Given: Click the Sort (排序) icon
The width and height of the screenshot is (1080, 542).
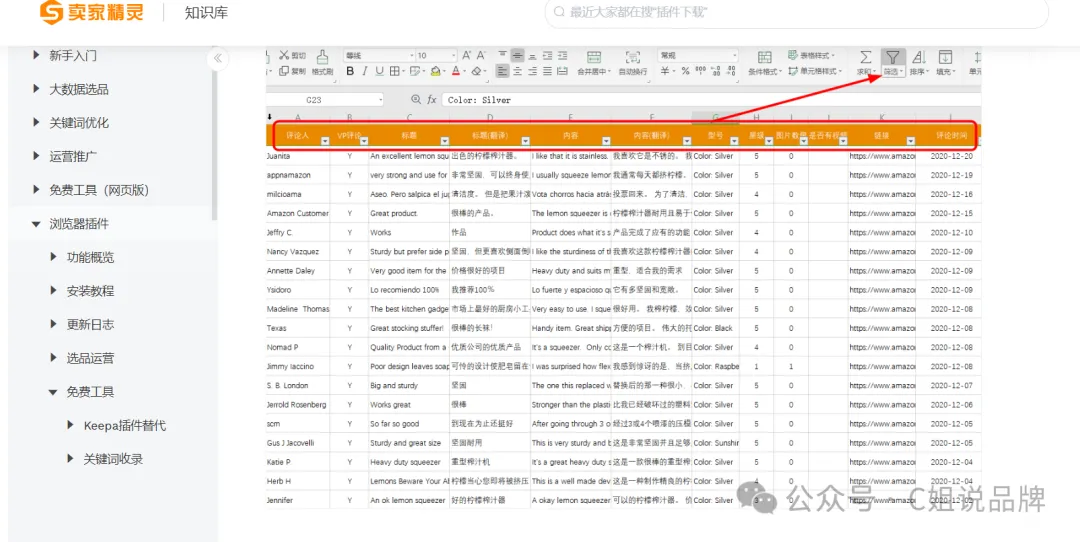Looking at the screenshot, I should click(x=918, y=56).
